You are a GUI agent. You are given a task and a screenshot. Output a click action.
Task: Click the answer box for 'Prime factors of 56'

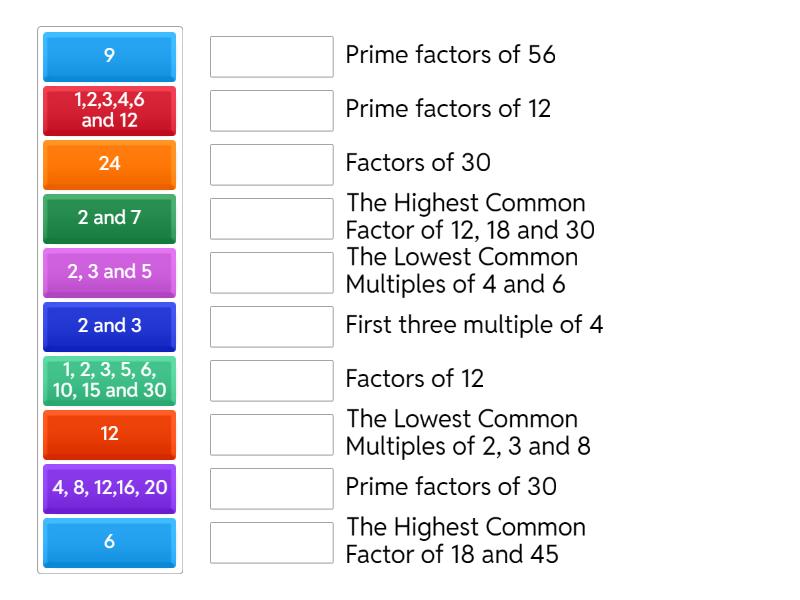[x=272, y=57]
